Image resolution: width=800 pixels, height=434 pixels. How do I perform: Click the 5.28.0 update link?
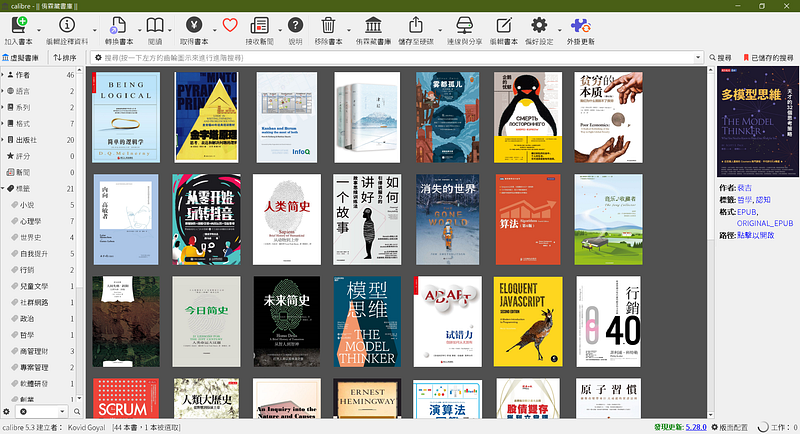695,426
